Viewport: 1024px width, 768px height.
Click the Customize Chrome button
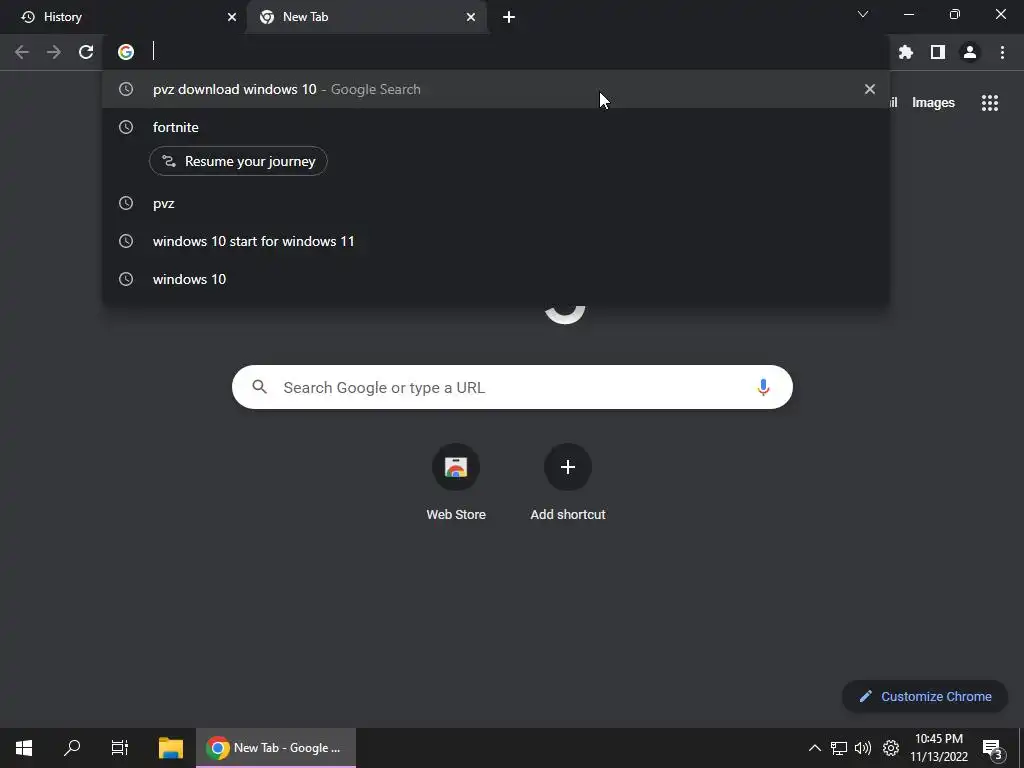(925, 696)
